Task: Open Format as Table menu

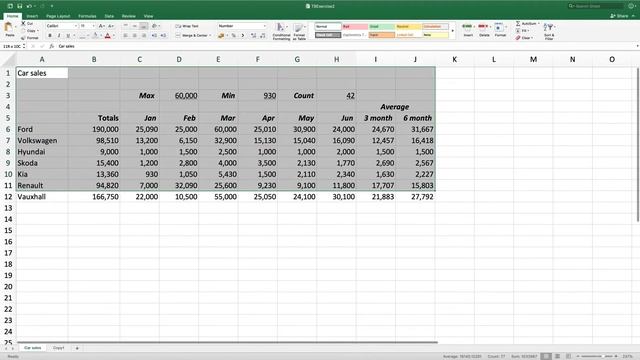Action: point(299,31)
